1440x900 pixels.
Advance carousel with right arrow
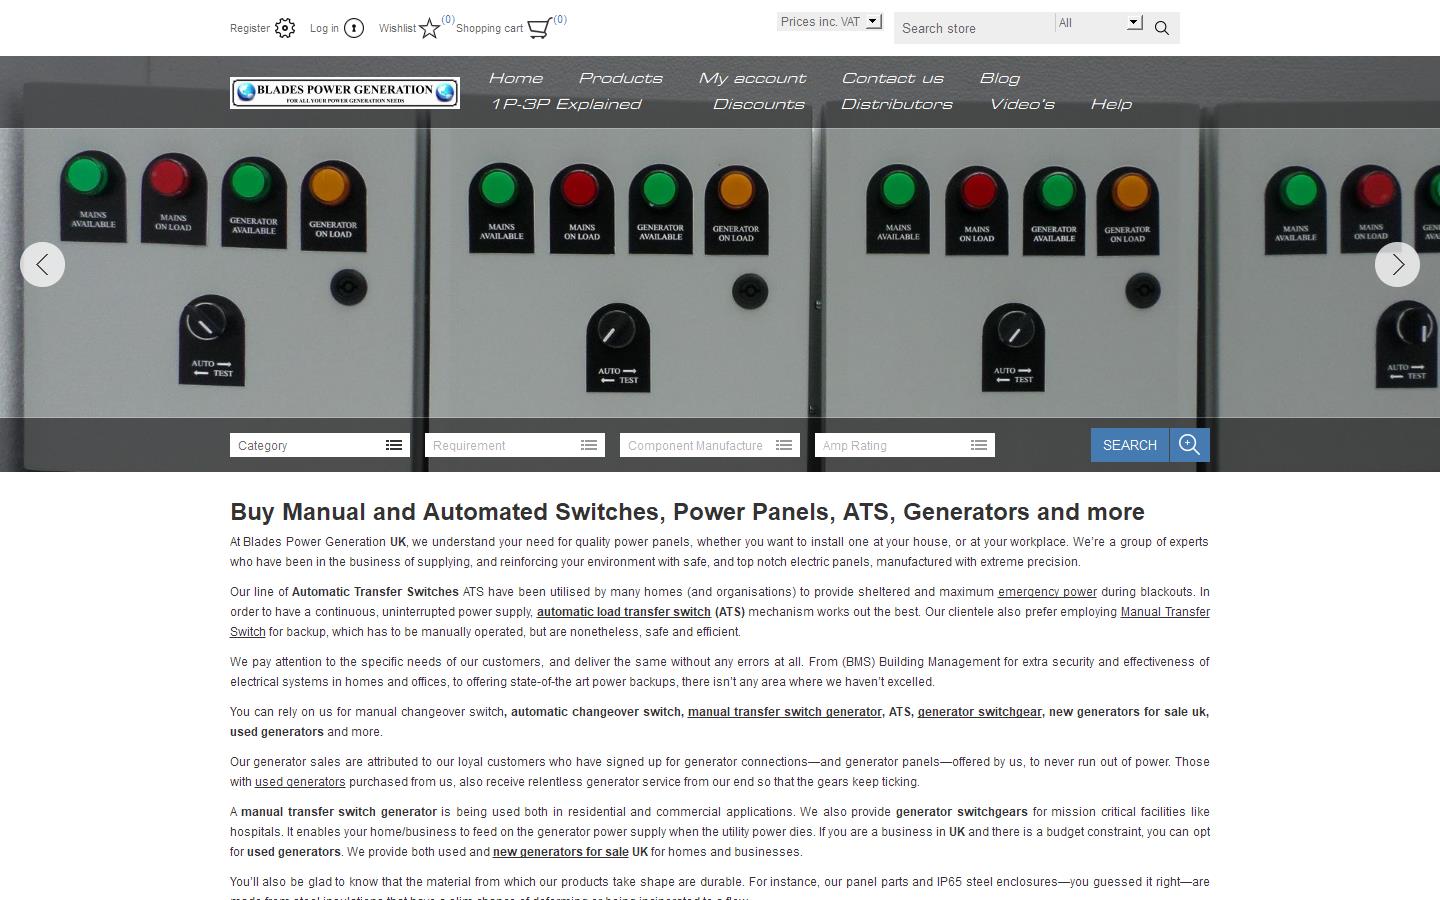pos(1396,264)
